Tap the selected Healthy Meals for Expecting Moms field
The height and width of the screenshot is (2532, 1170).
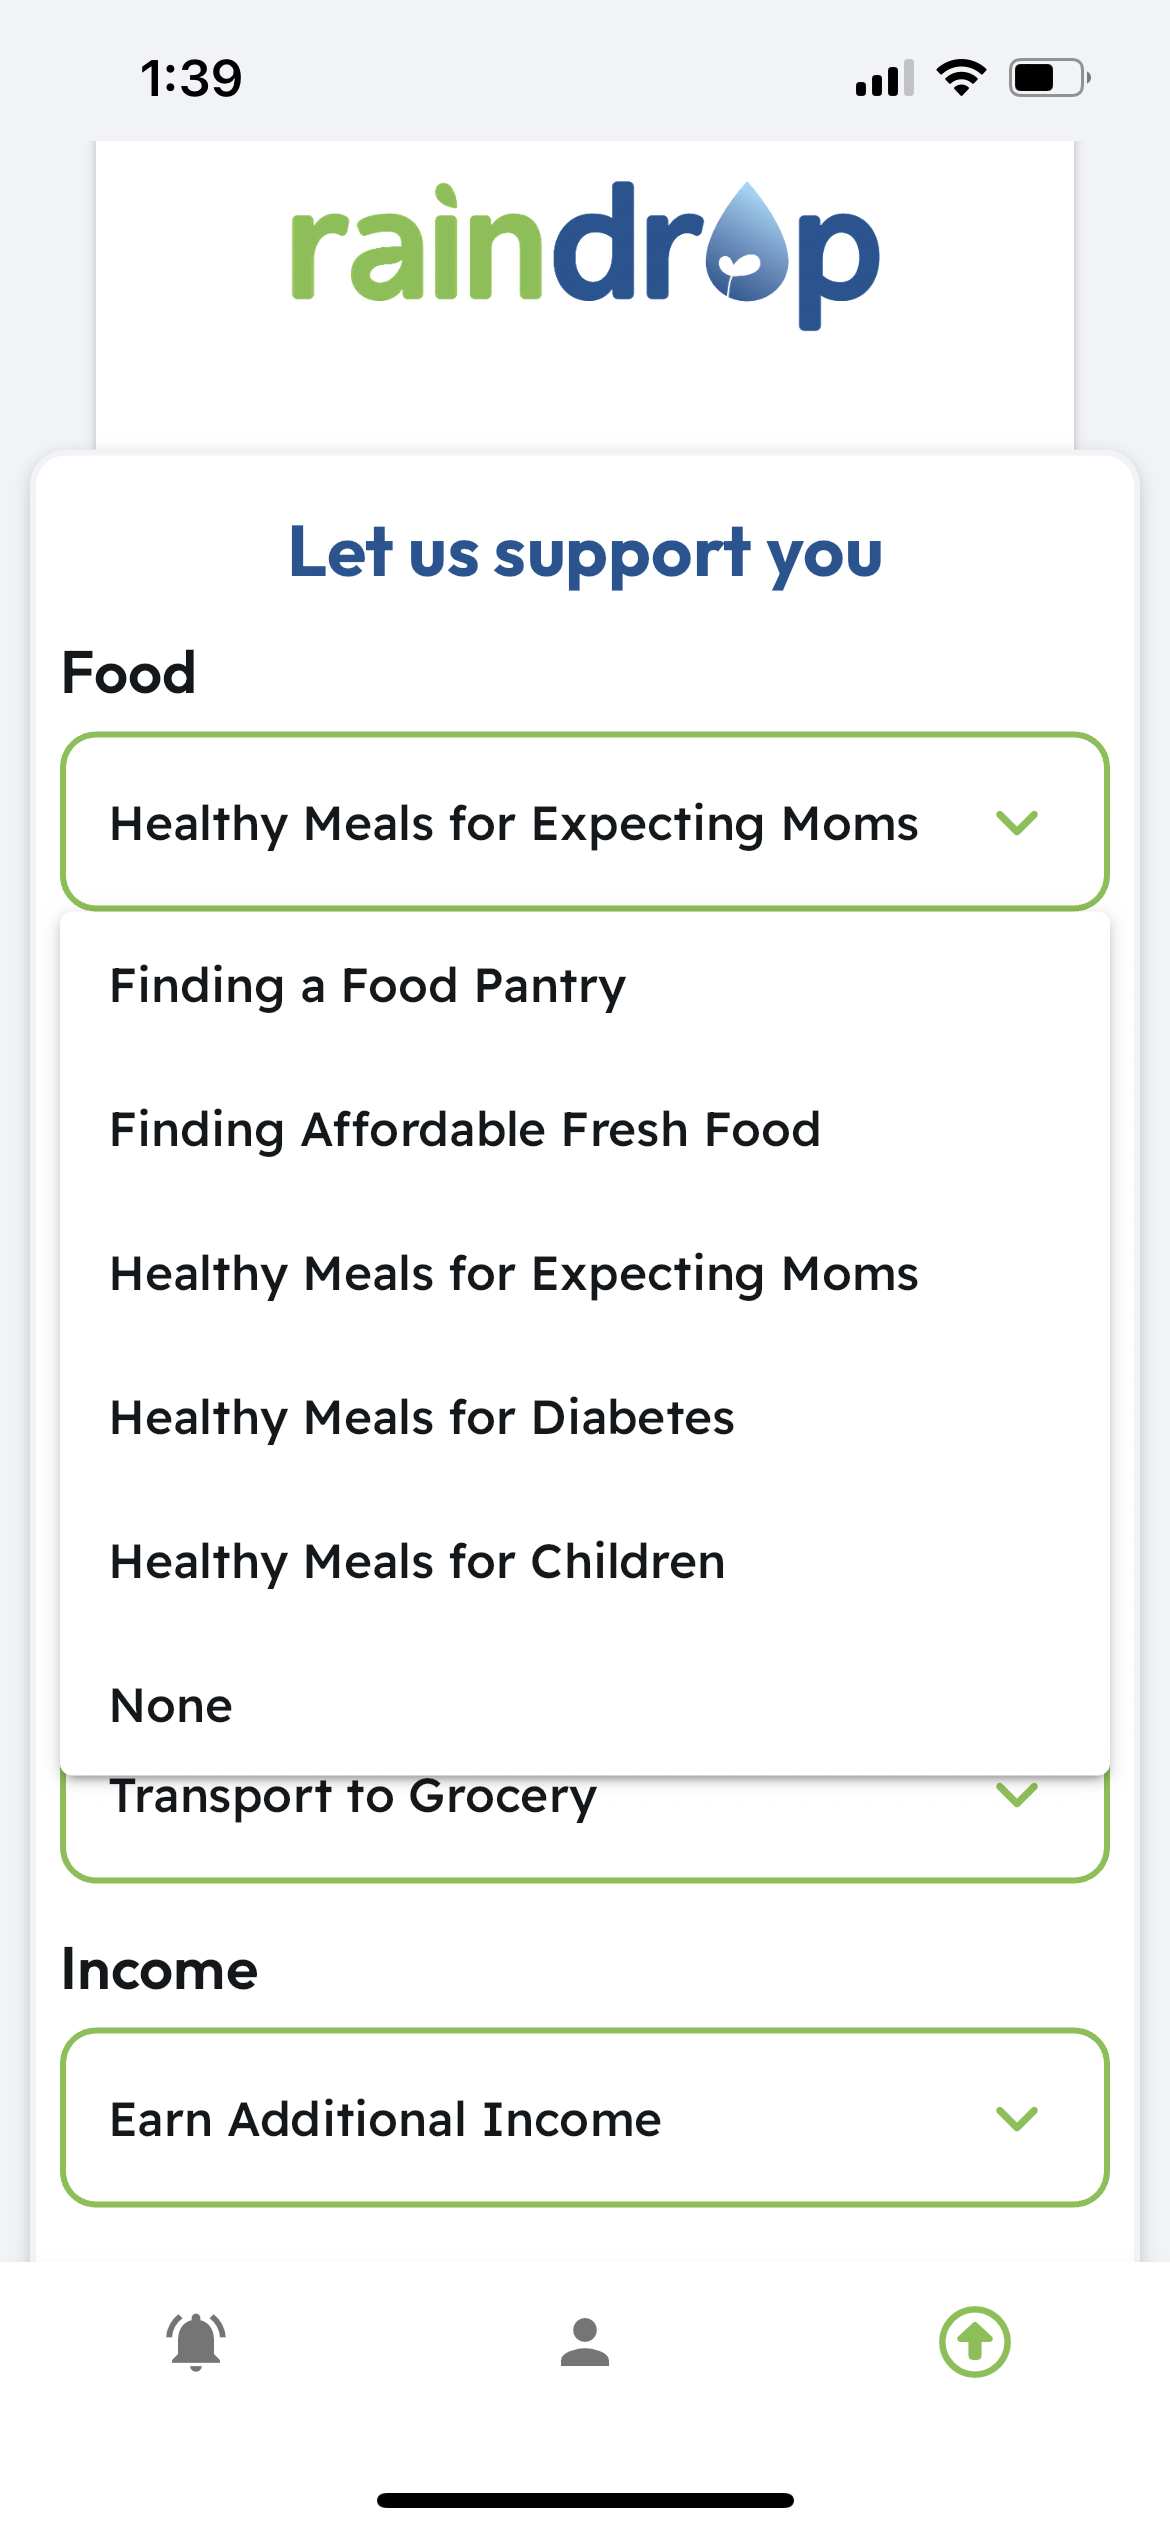pyautogui.click(x=585, y=822)
